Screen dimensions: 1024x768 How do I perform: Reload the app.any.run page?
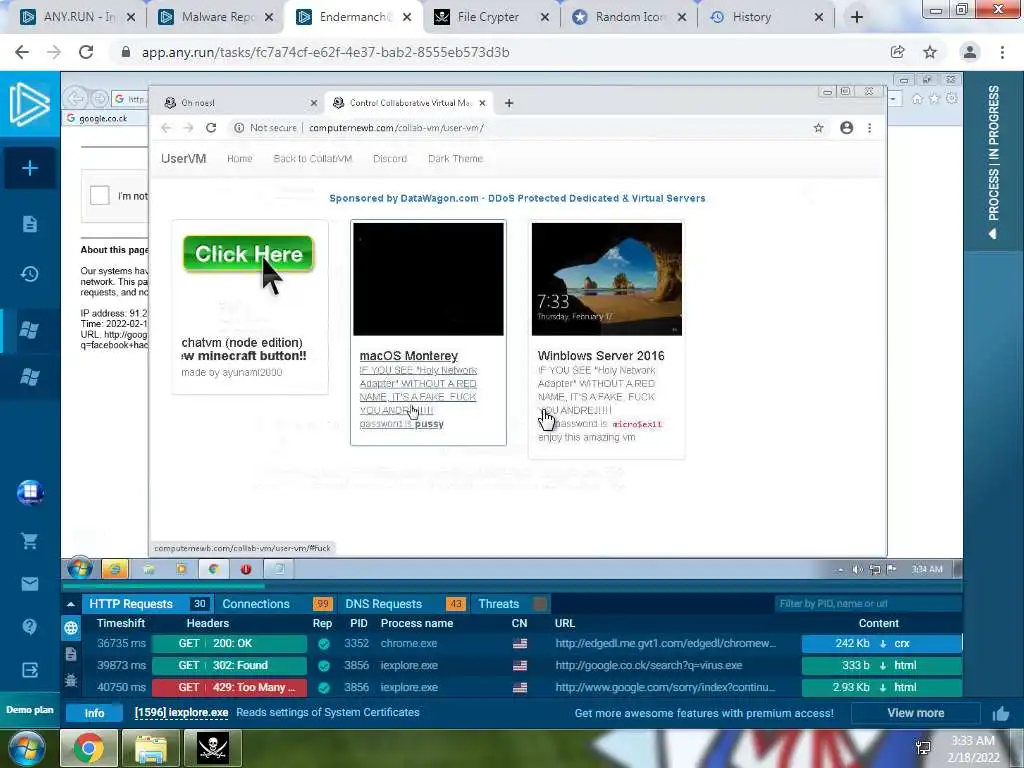[86, 52]
